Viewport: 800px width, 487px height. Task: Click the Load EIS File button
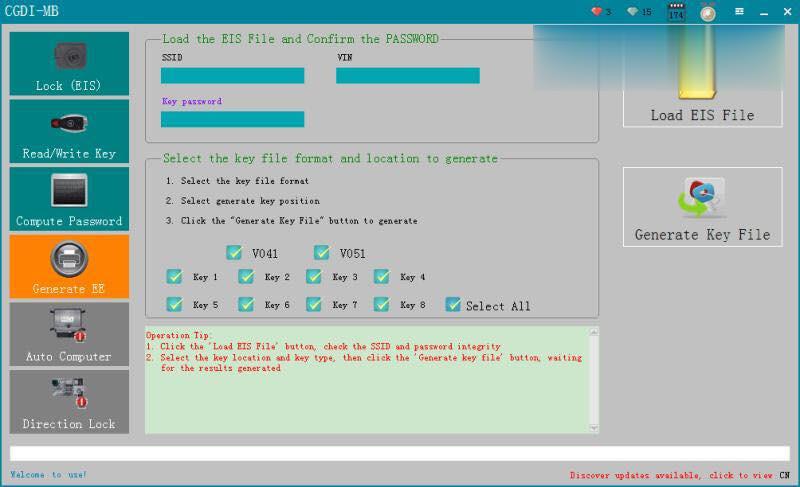[703, 76]
